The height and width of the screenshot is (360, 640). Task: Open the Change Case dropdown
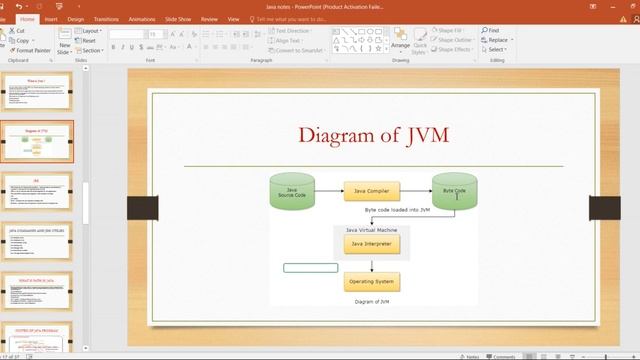click(x=174, y=48)
